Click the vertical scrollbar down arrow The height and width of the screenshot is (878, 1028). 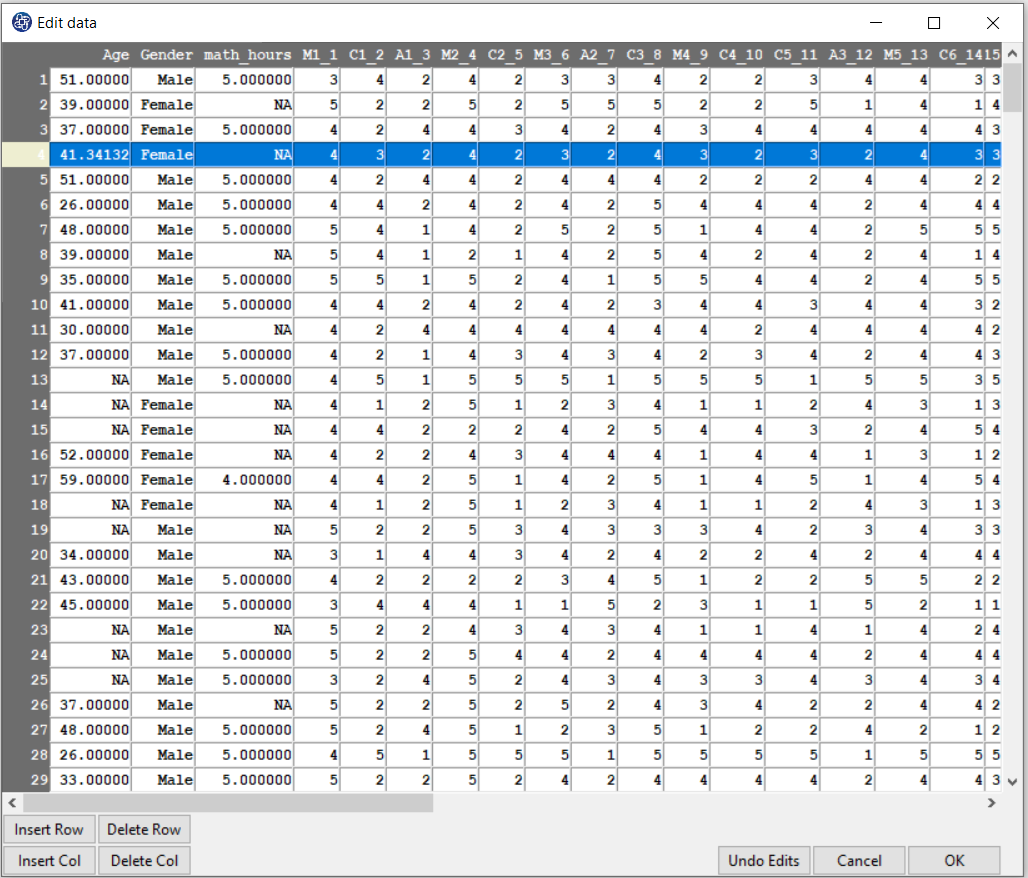[x=1013, y=782]
